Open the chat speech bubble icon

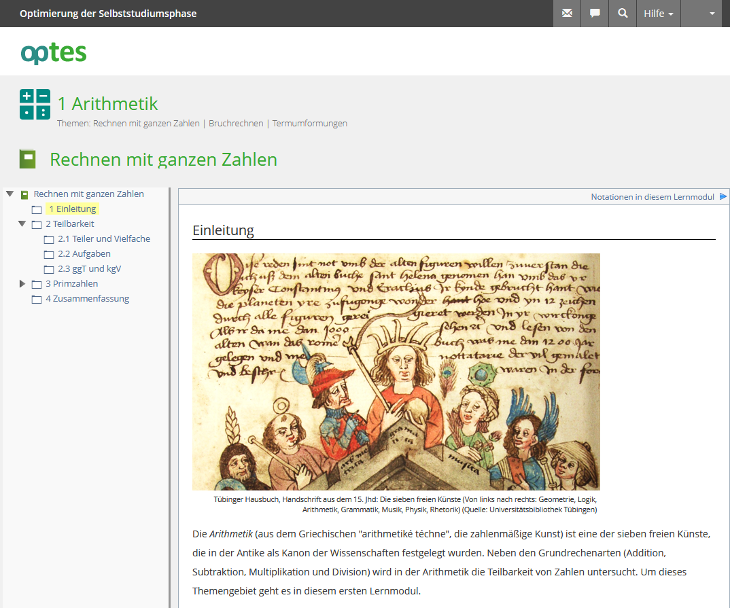click(x=595, y=14)
